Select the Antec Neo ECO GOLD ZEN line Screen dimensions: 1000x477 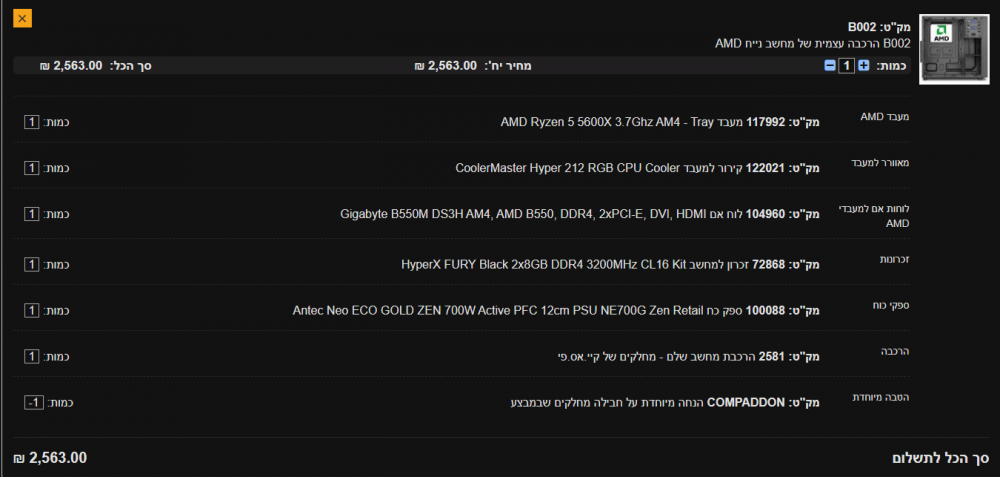pyautogui.click(x=556, y=311)
